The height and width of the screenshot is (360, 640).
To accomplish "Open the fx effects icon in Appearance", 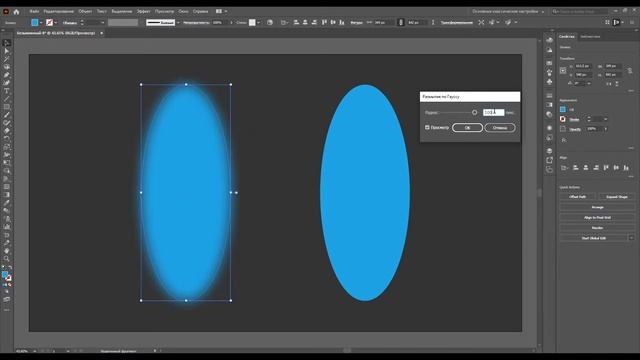I will pyautogui.click(x=564, y=140).
